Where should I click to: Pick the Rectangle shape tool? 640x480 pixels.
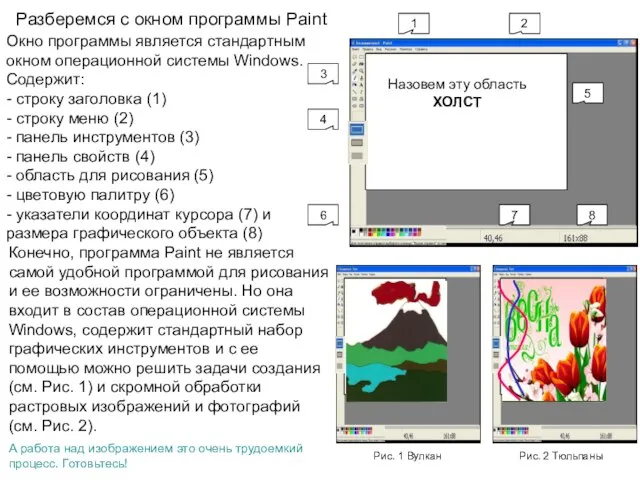[354, 99]
